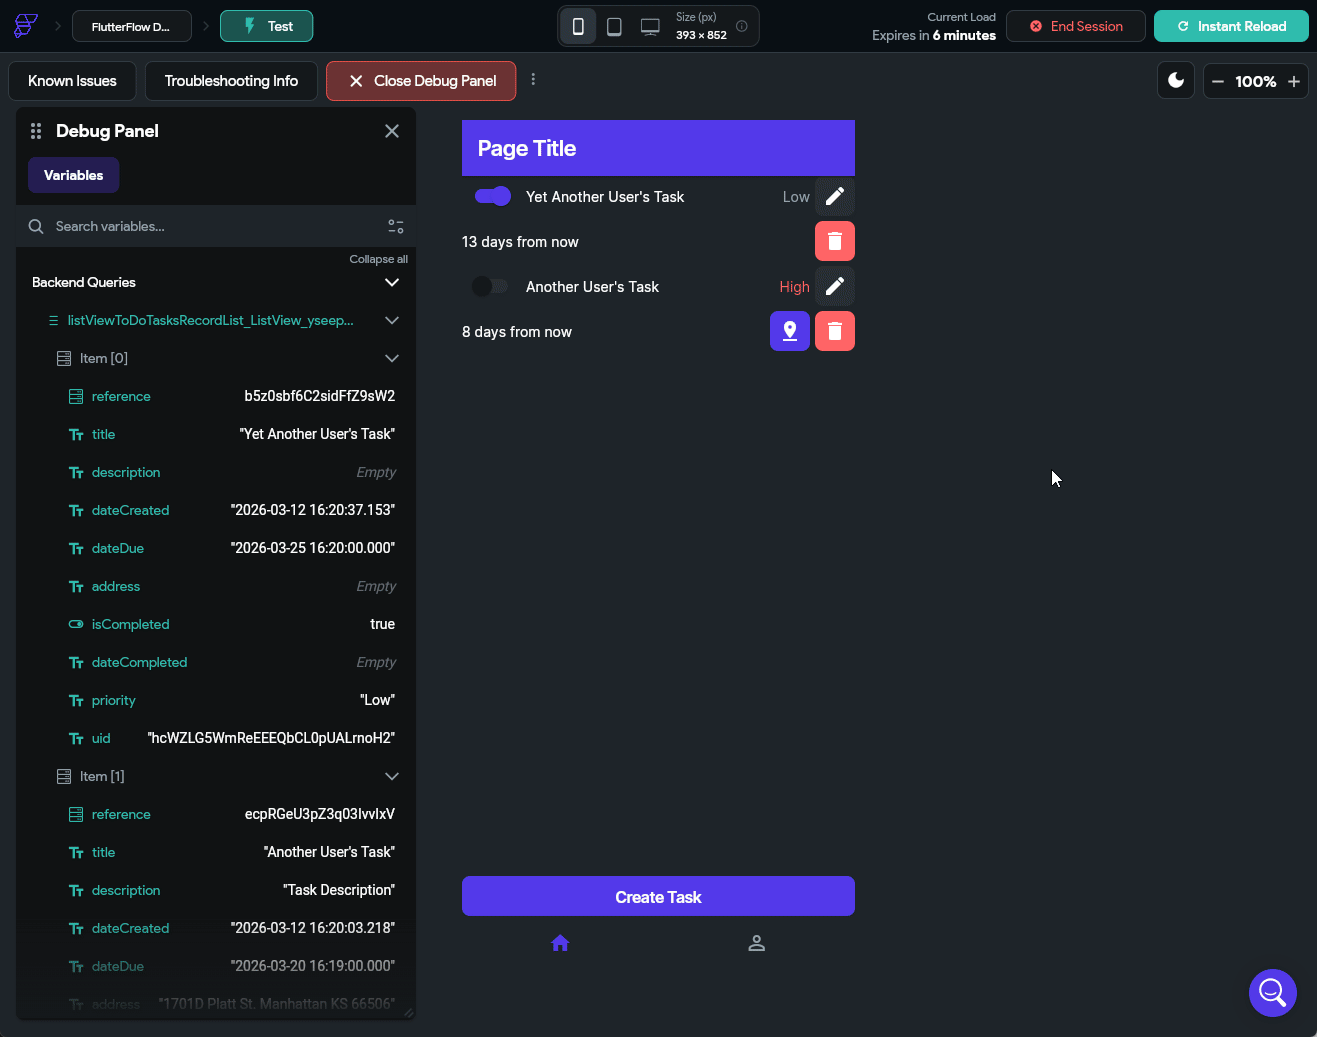Click the priority "Low" value
Screen dimensions: 1317x1037
click(x=378, y=700)
